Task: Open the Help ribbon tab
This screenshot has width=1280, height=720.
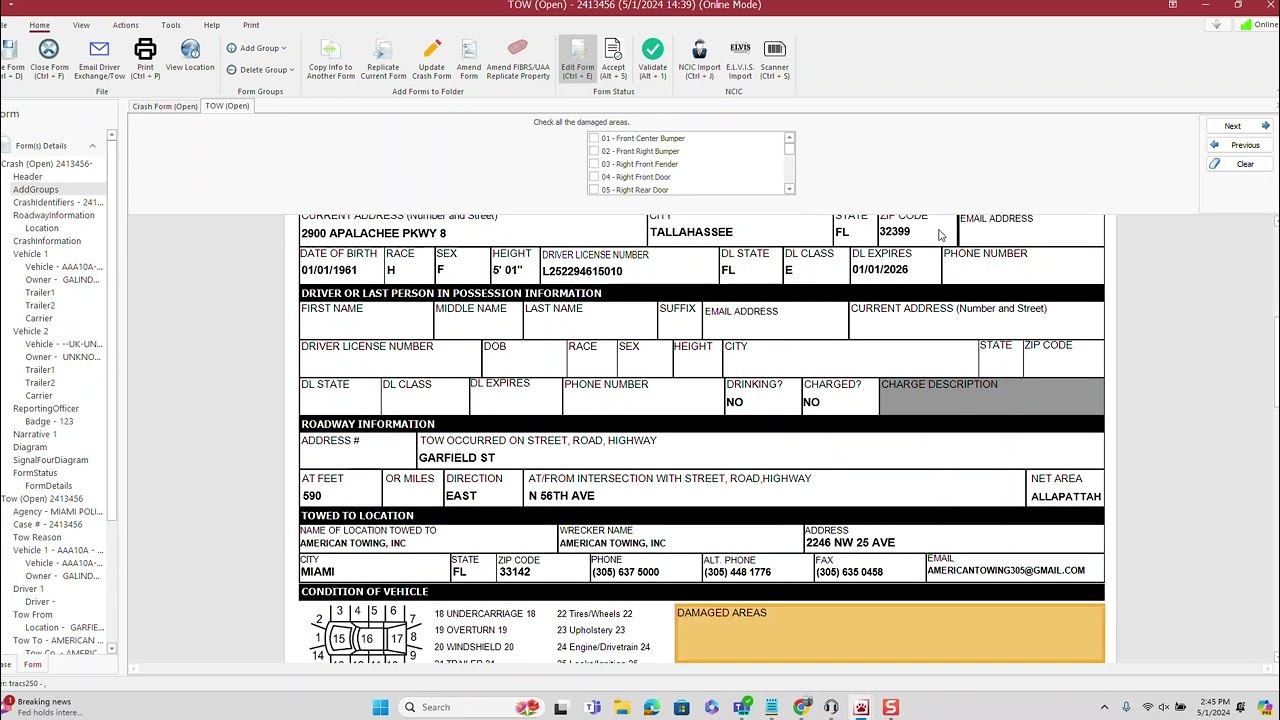Action: tap(212, 25)
